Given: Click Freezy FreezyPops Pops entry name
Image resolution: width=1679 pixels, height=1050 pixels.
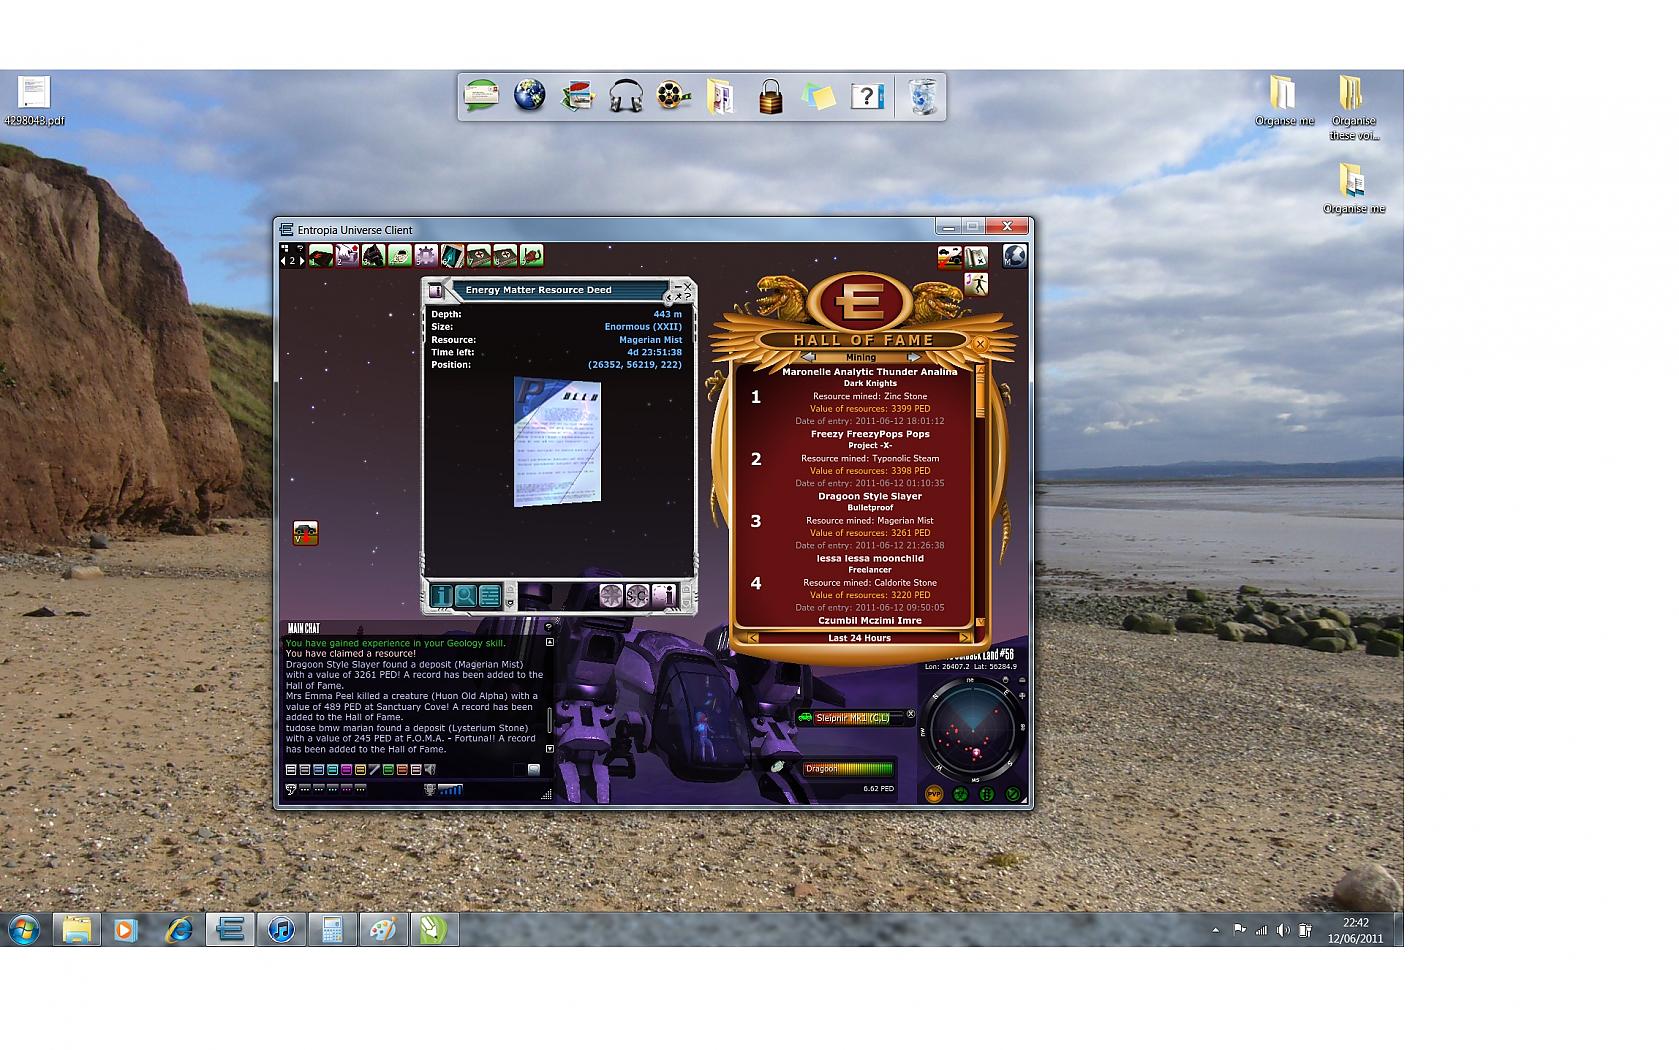Looking at the screenshot, I should click(x=870, y=434).
